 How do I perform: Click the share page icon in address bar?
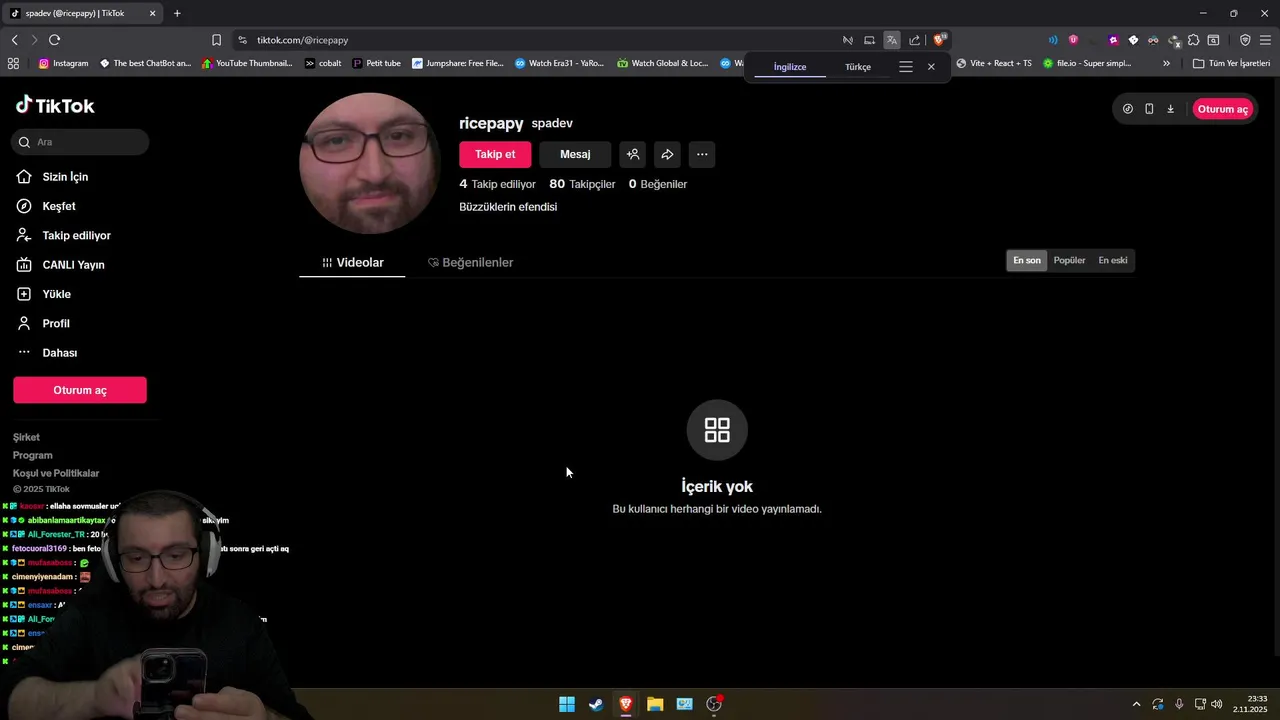[x=914, y=40]
